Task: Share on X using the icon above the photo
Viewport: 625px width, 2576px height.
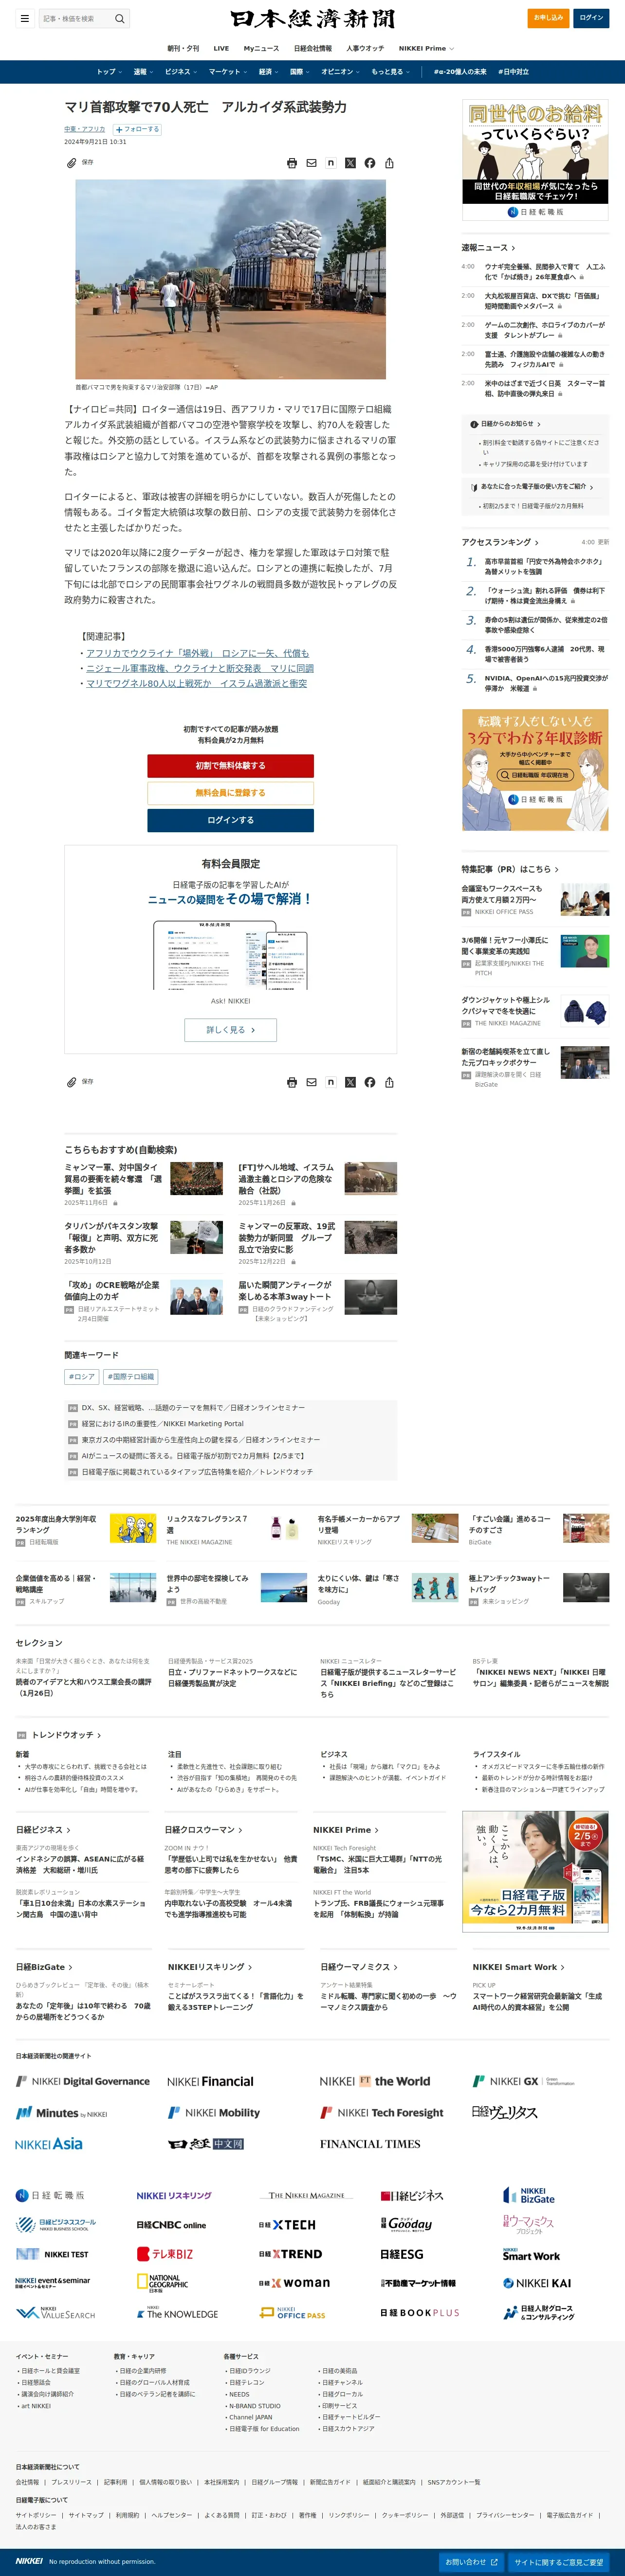Action: tap(350, 163)
